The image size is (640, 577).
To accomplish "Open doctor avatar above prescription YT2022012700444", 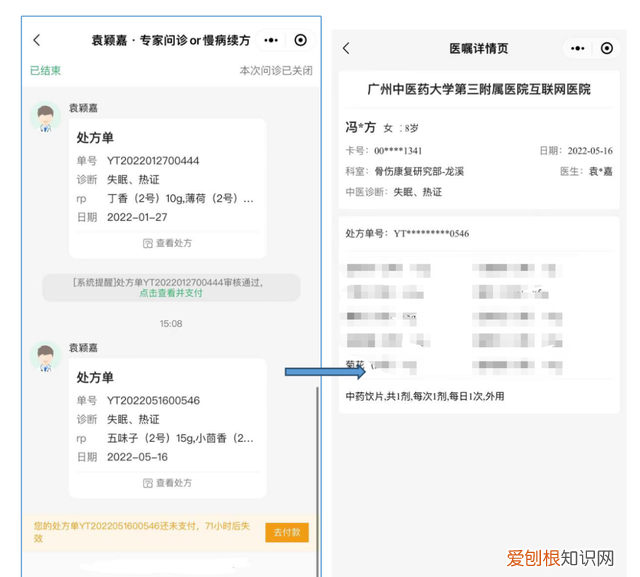I will (45, 117).
